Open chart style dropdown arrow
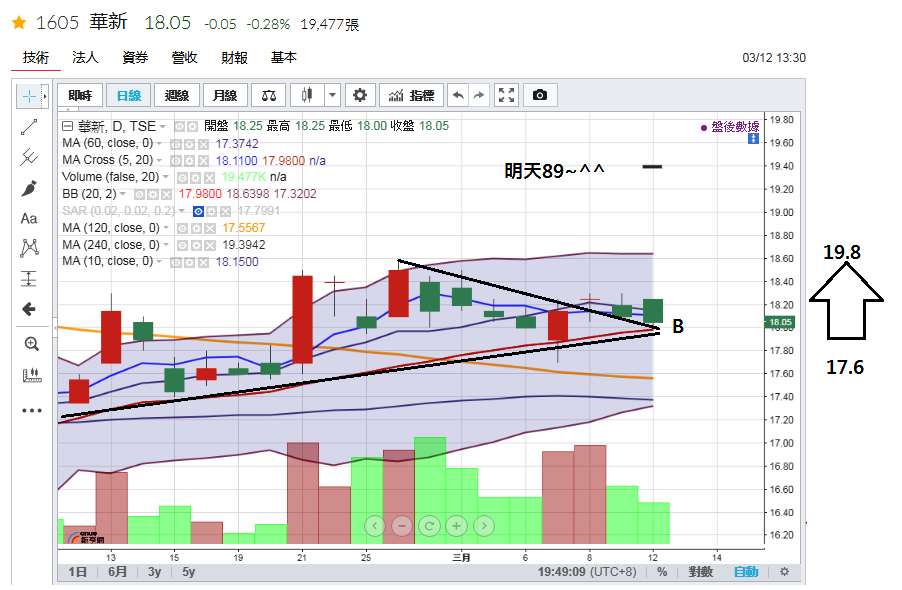This screenshot has width=902, height=590. 332,95
